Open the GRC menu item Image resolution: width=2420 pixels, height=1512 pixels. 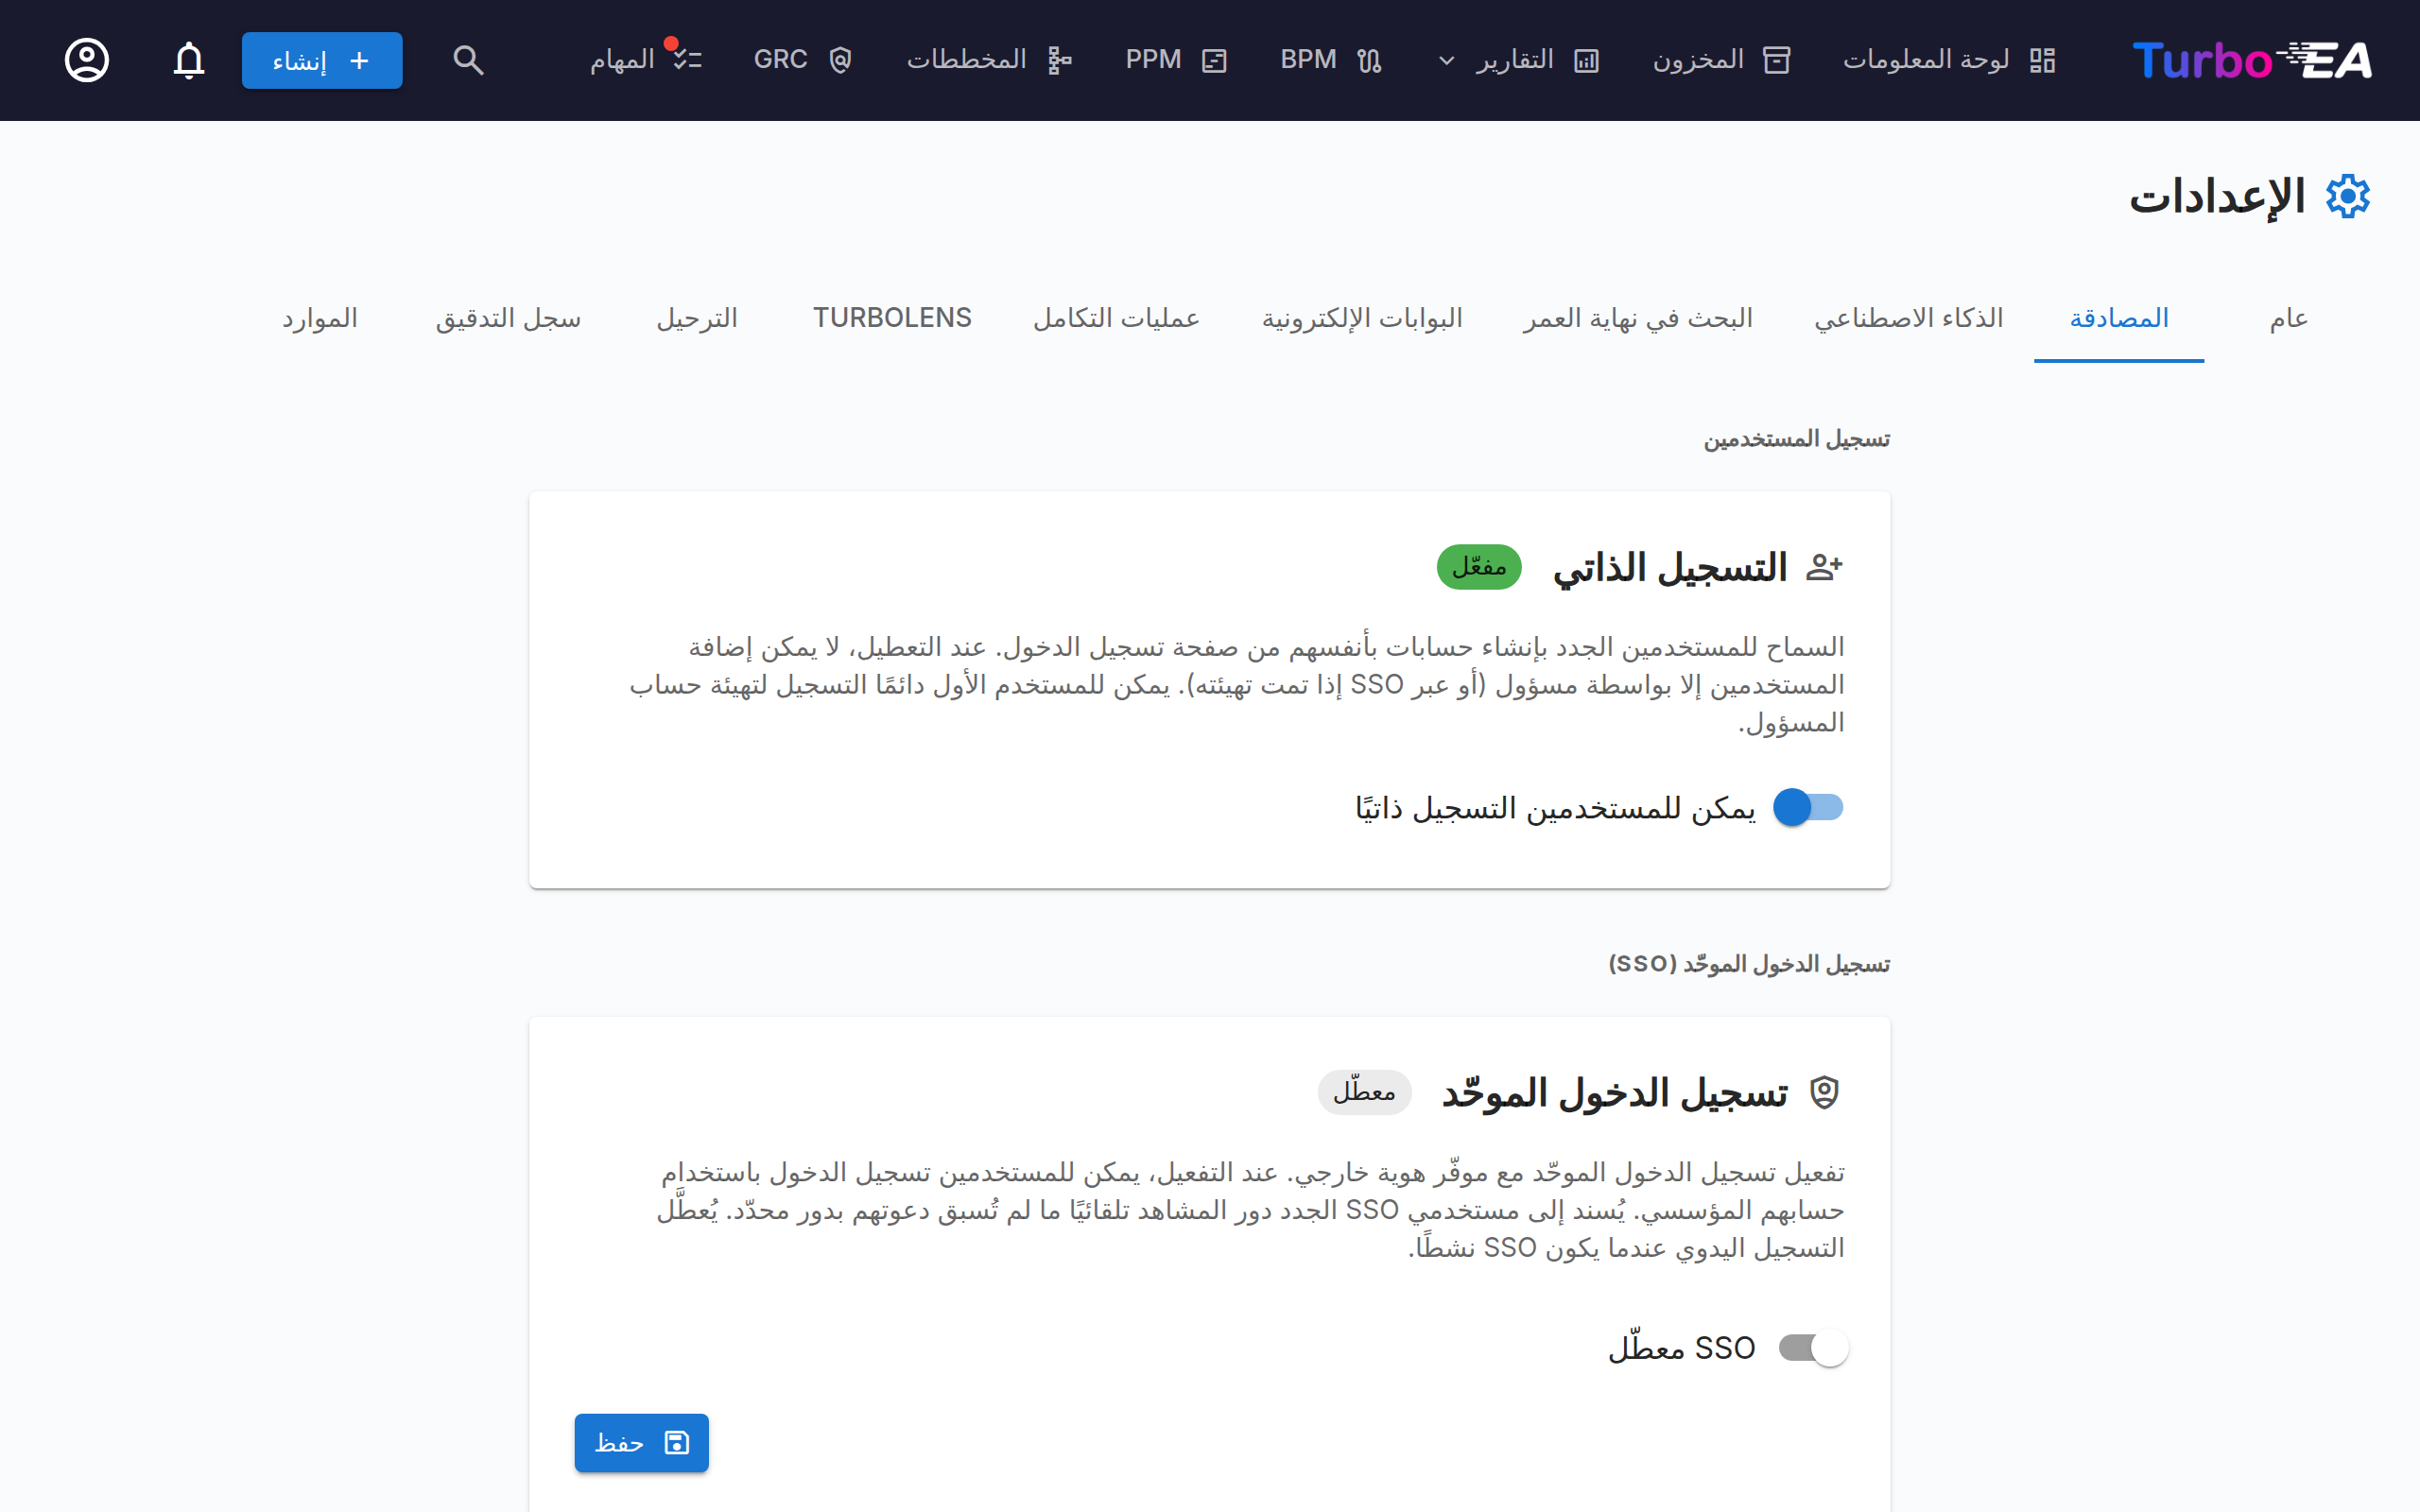[803, 60]
